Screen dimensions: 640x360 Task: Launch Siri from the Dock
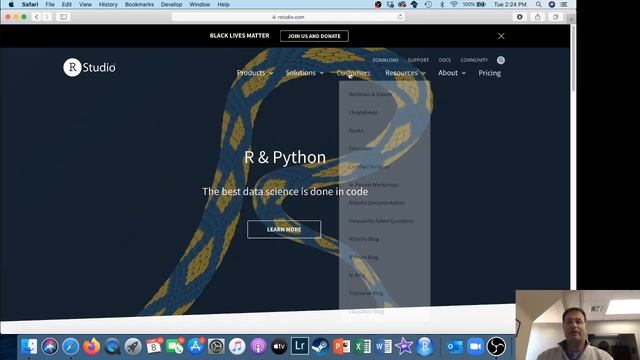pos(50,347)
